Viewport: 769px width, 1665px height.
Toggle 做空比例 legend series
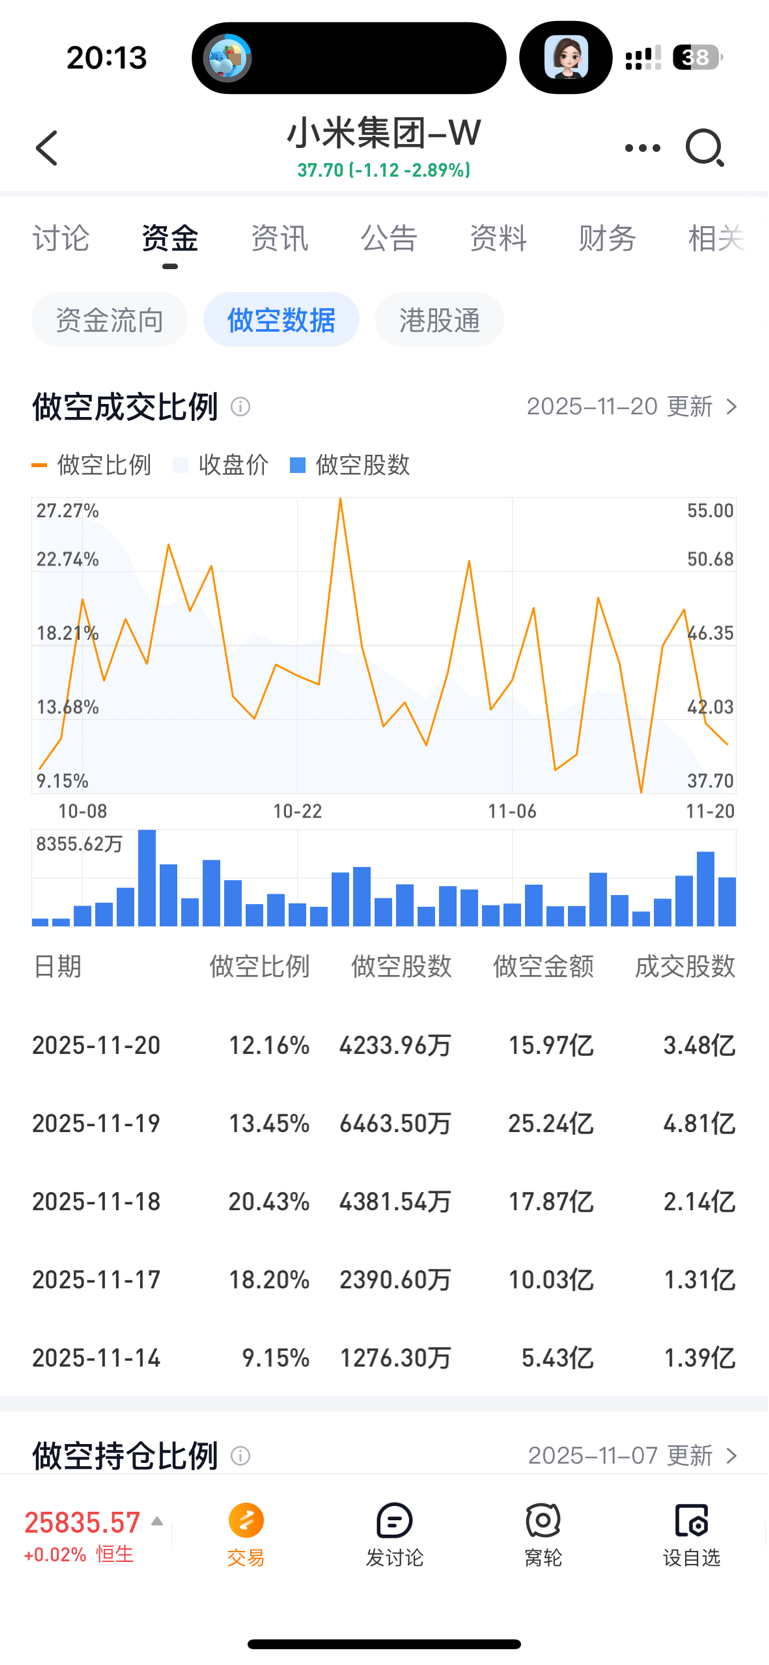pos(92,465)
